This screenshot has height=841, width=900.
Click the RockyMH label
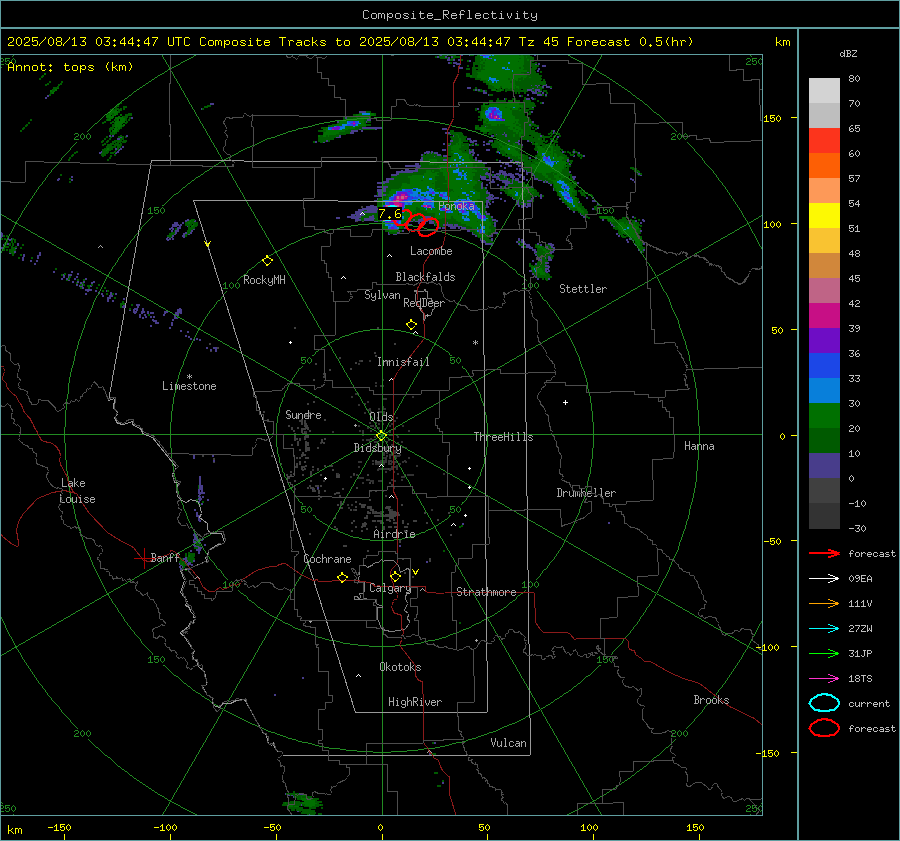[264, 280]
